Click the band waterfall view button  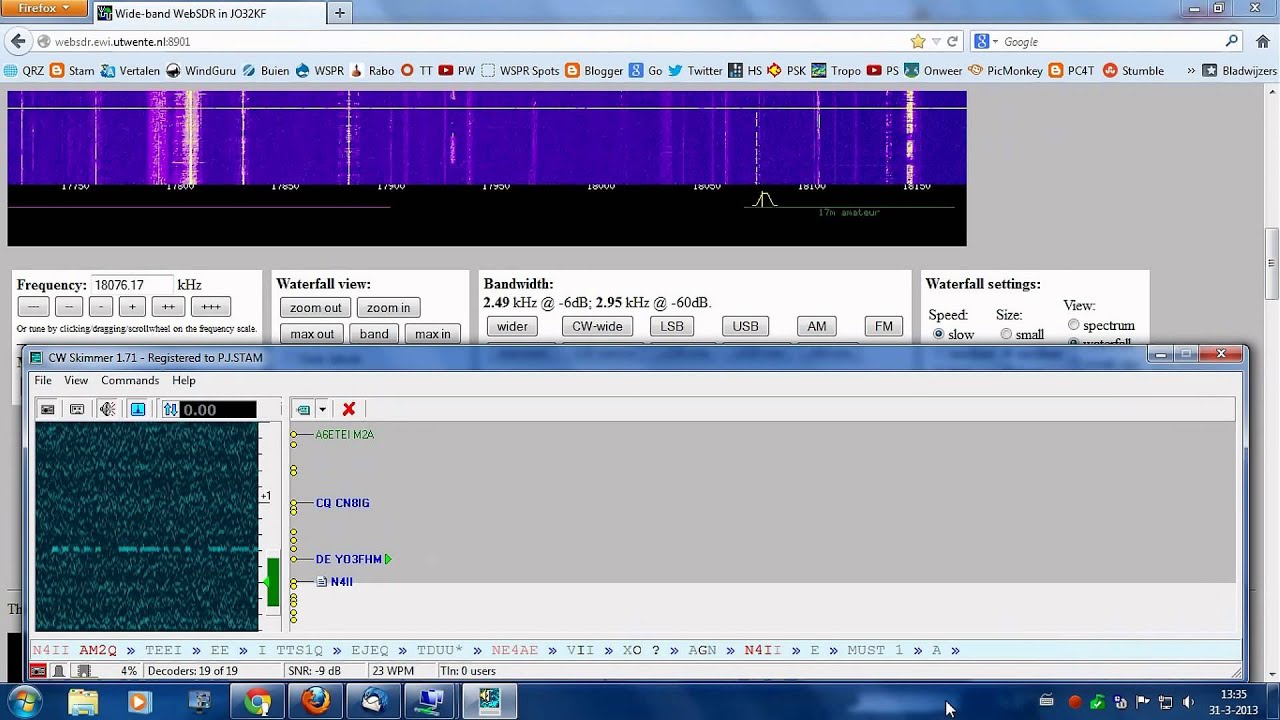point(374,334)
